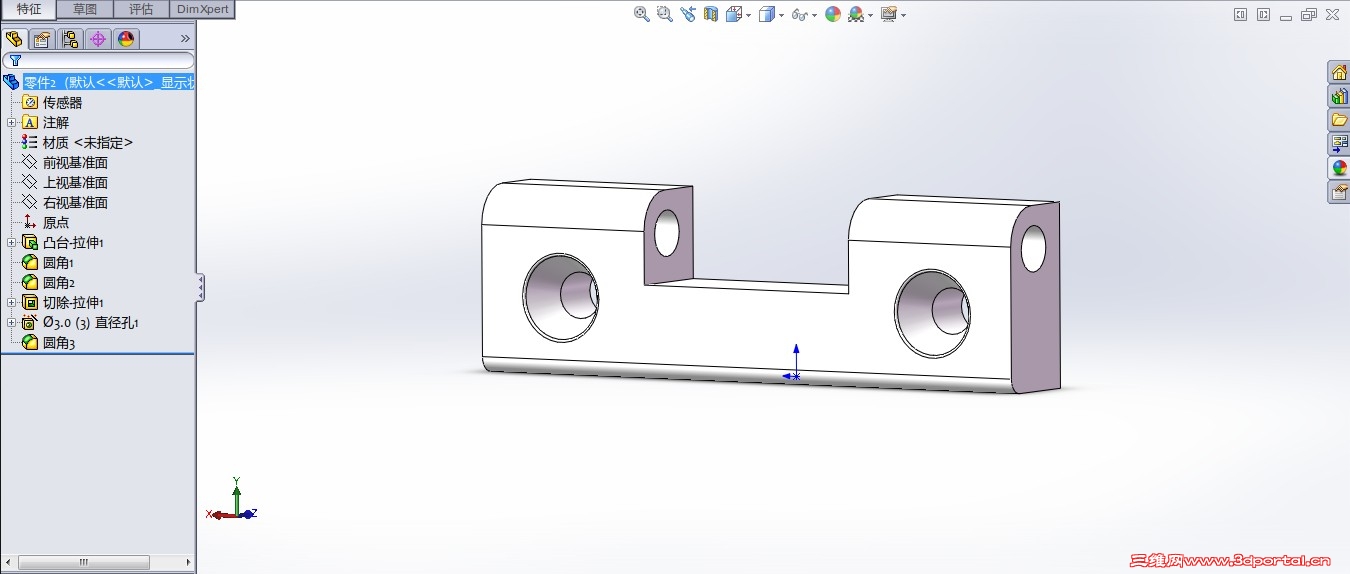Click the Zoom to Fit icon
Viewport: 1350px width, 574px height.
642,14
